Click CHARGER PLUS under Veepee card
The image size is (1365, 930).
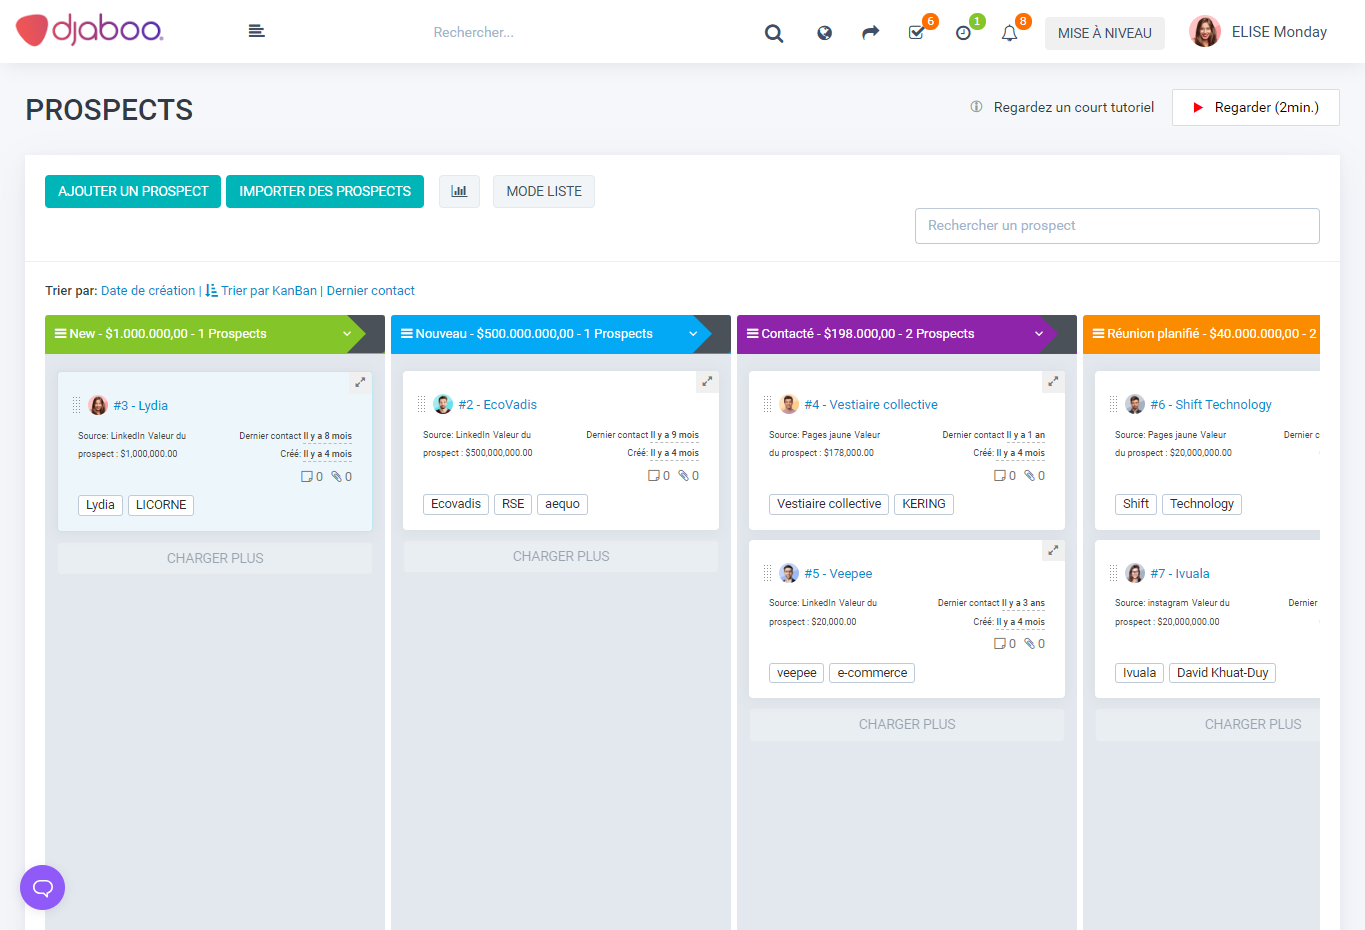click(907, 724)
